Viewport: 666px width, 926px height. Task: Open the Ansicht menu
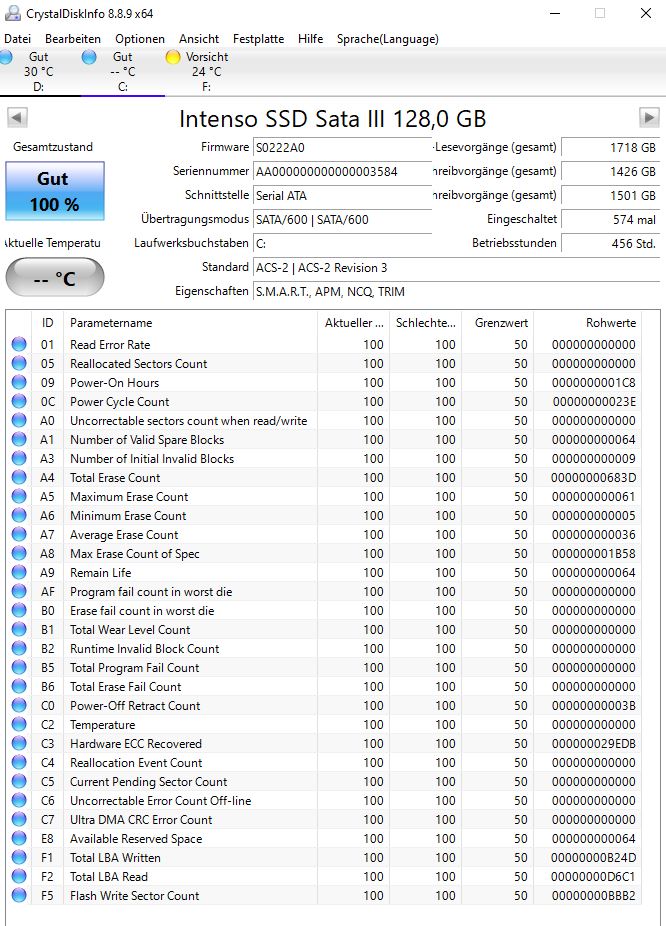(199, 39)
